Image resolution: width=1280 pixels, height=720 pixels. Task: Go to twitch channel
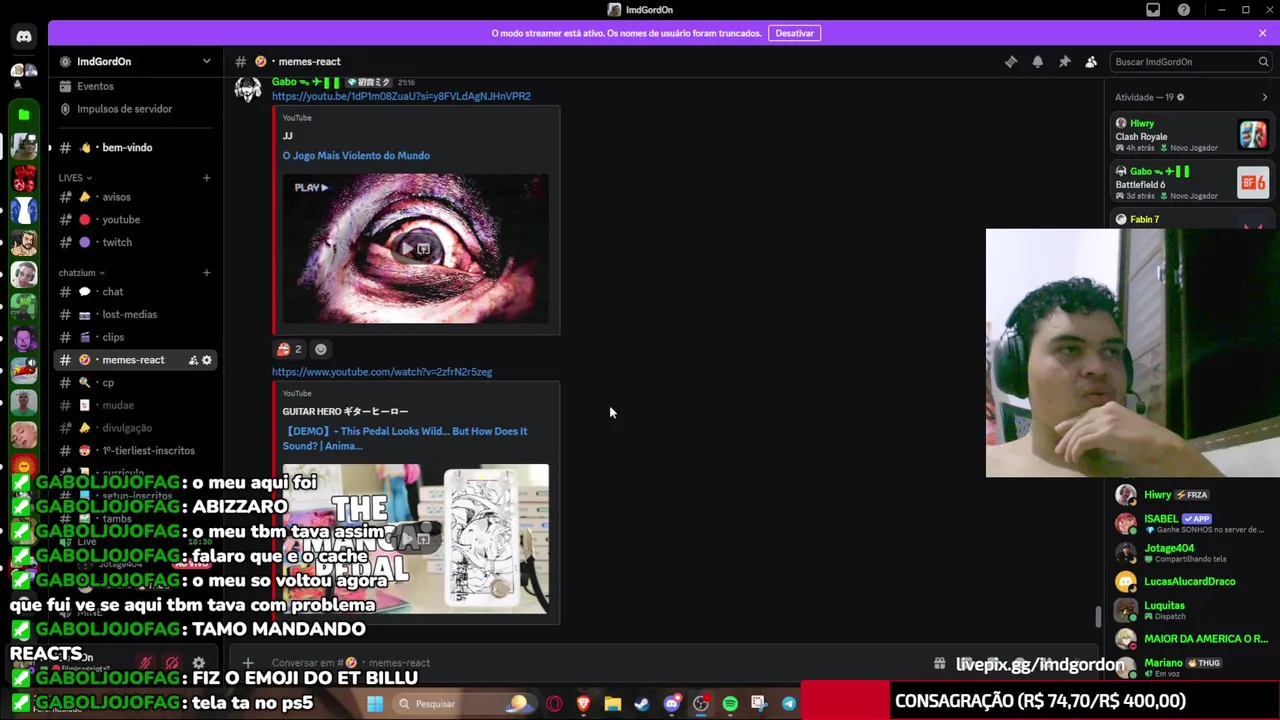(135, 243)
